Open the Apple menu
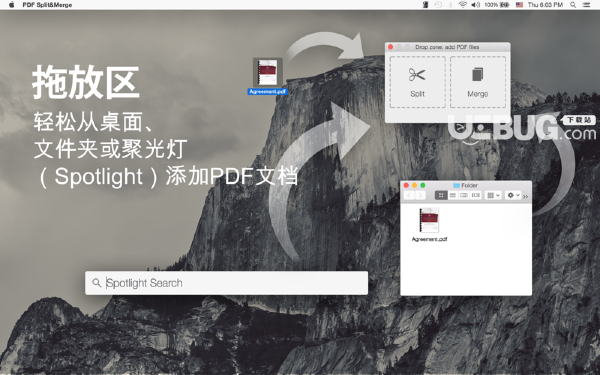This screenshot has width=600, height=375. click(11, 5)
